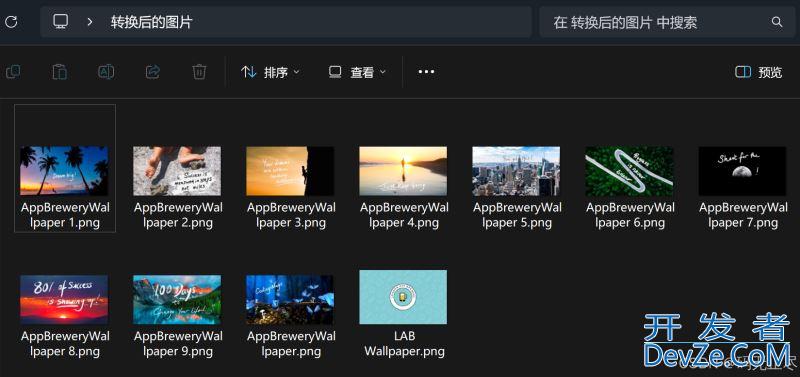800x377 pixels.
Task: Select the AppBreweryWallpaper 6.png winding road thumbnail
Action: click(x=629, y=171)
